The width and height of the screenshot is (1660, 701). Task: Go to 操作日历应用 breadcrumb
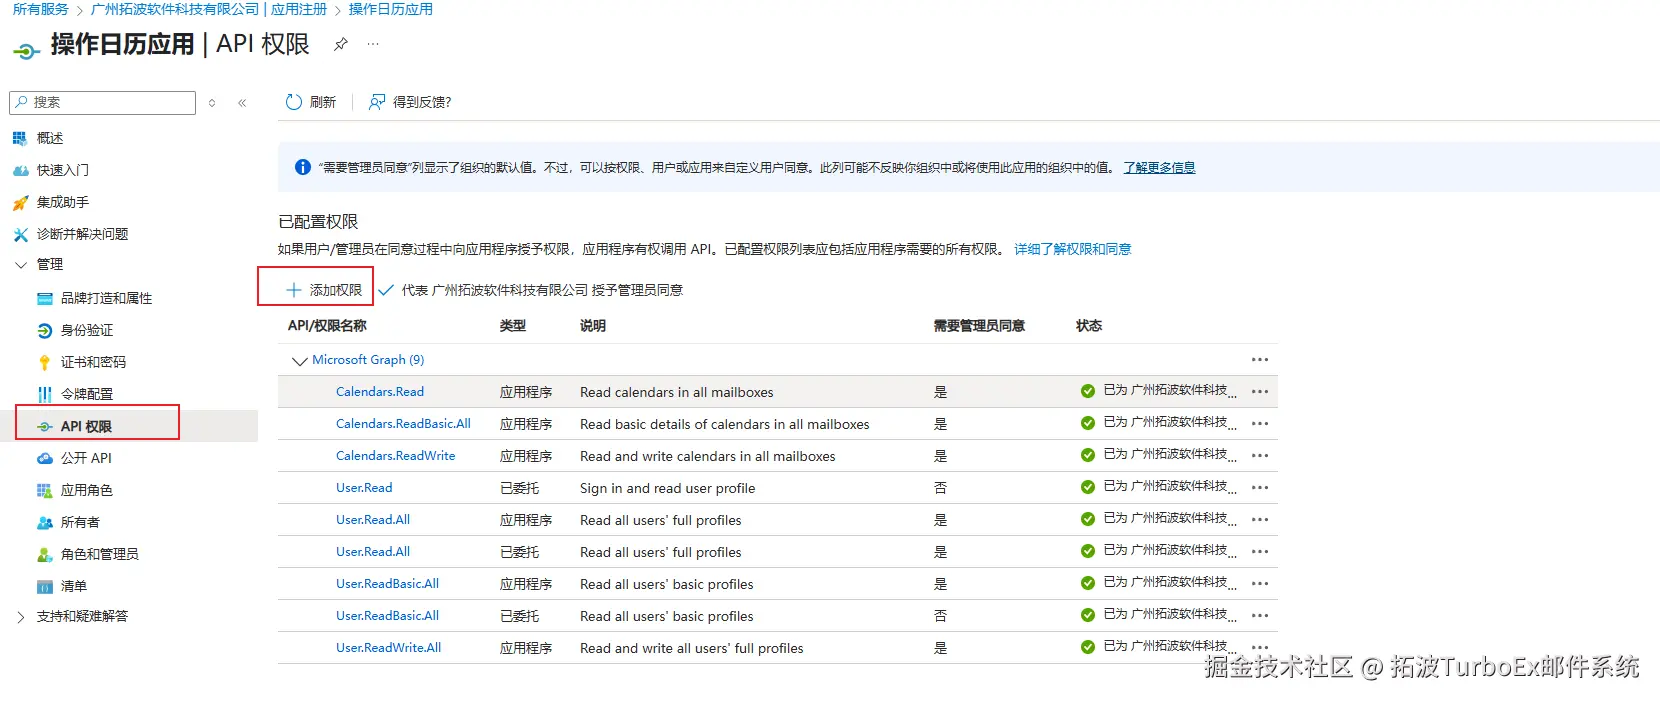click(391, 9)
